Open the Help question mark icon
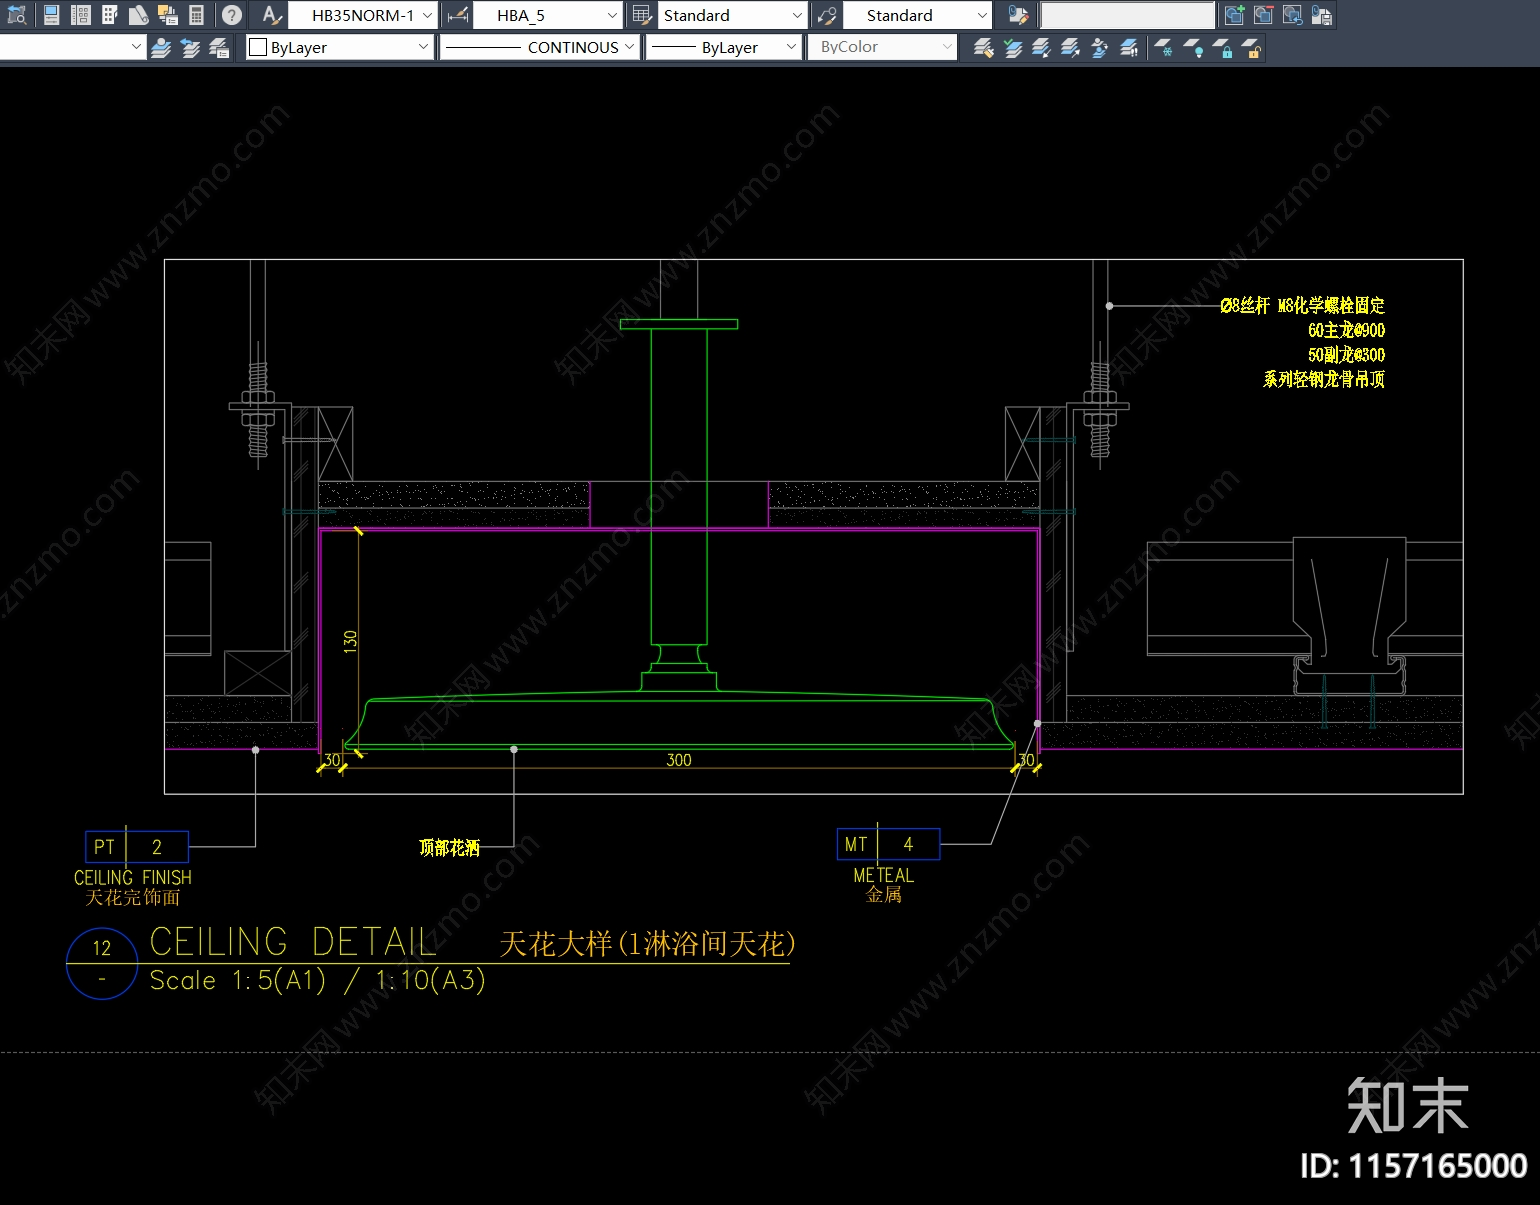The width and height of the screenshot is (1540, 1205). (232, 15)
